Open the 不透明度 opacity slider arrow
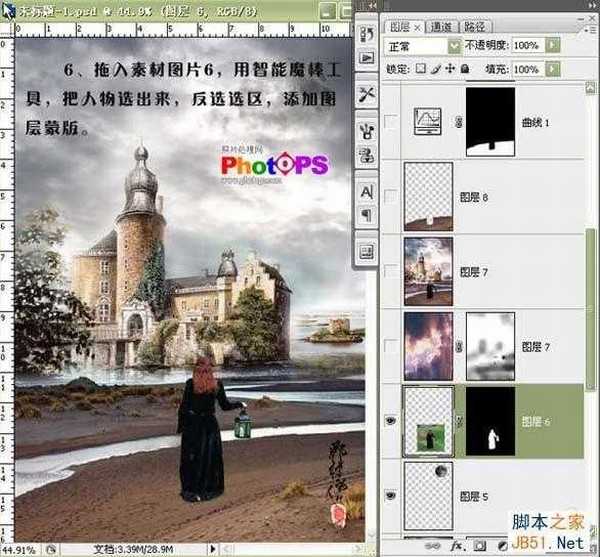Image resolution: width=600 pixels, height=557 pixels. pos(553,46)
